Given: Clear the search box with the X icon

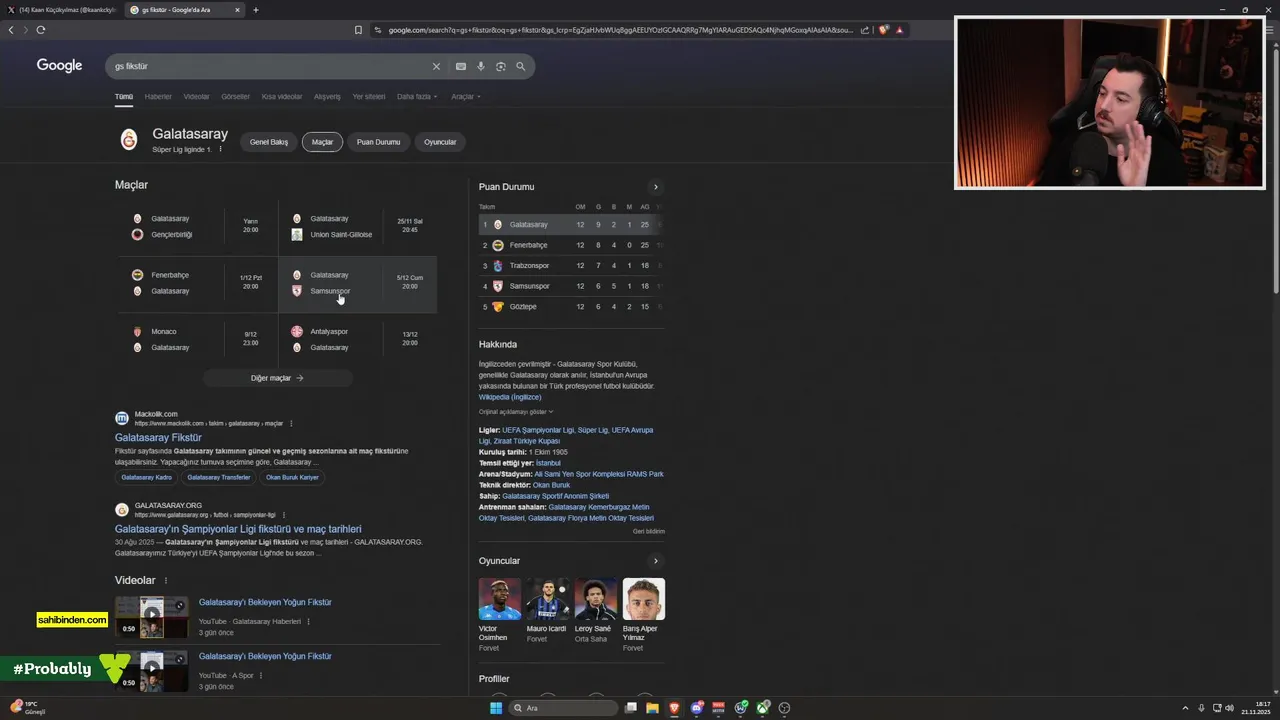Looking at the screenshot, I should tap(436, 66).
